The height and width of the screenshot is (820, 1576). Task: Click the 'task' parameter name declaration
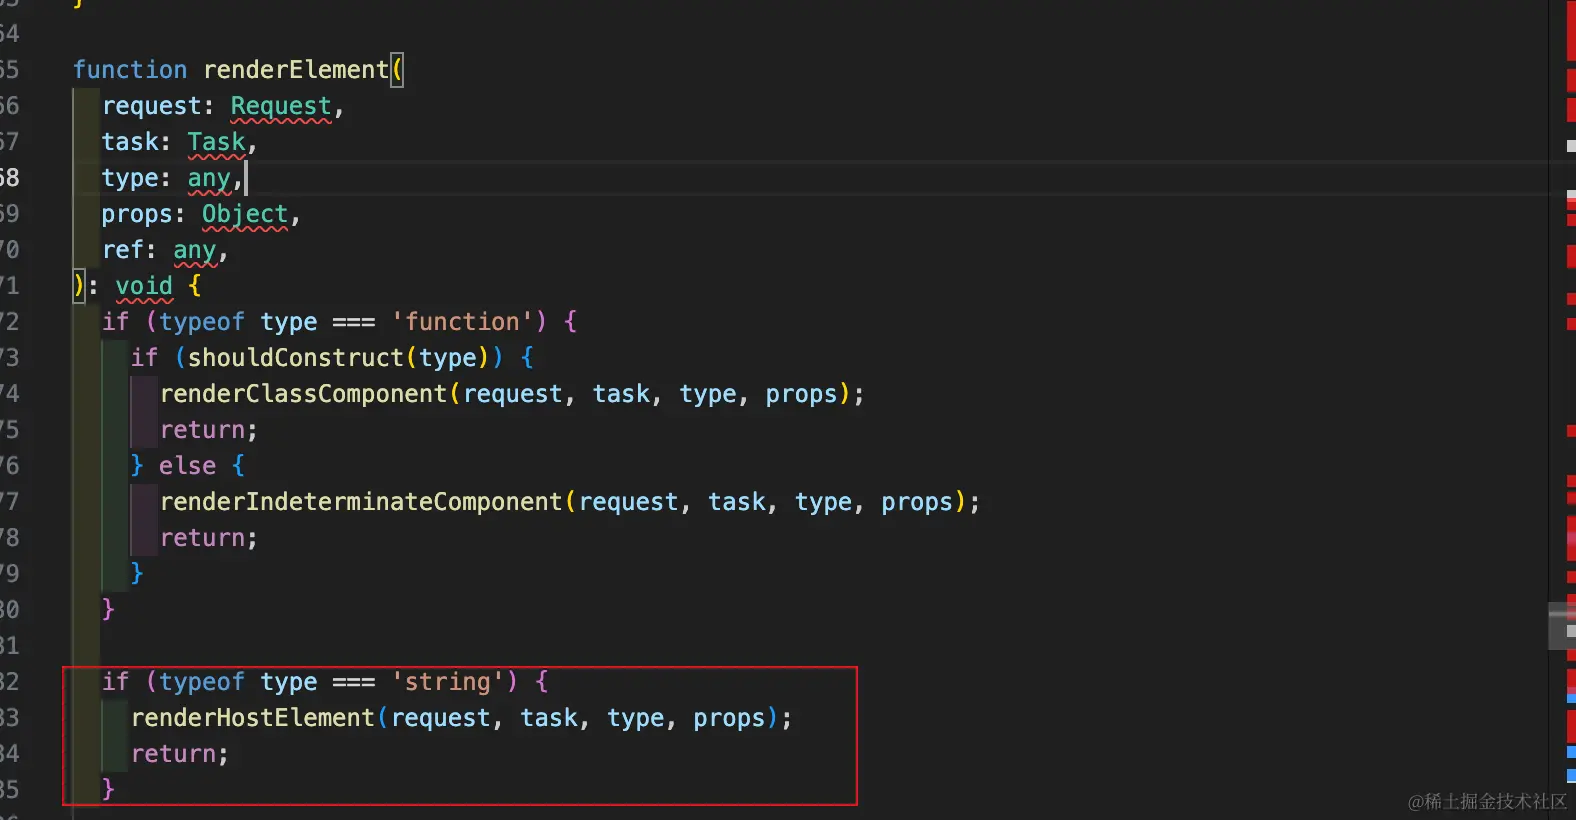pyautogui.click(x=130, y=142)
